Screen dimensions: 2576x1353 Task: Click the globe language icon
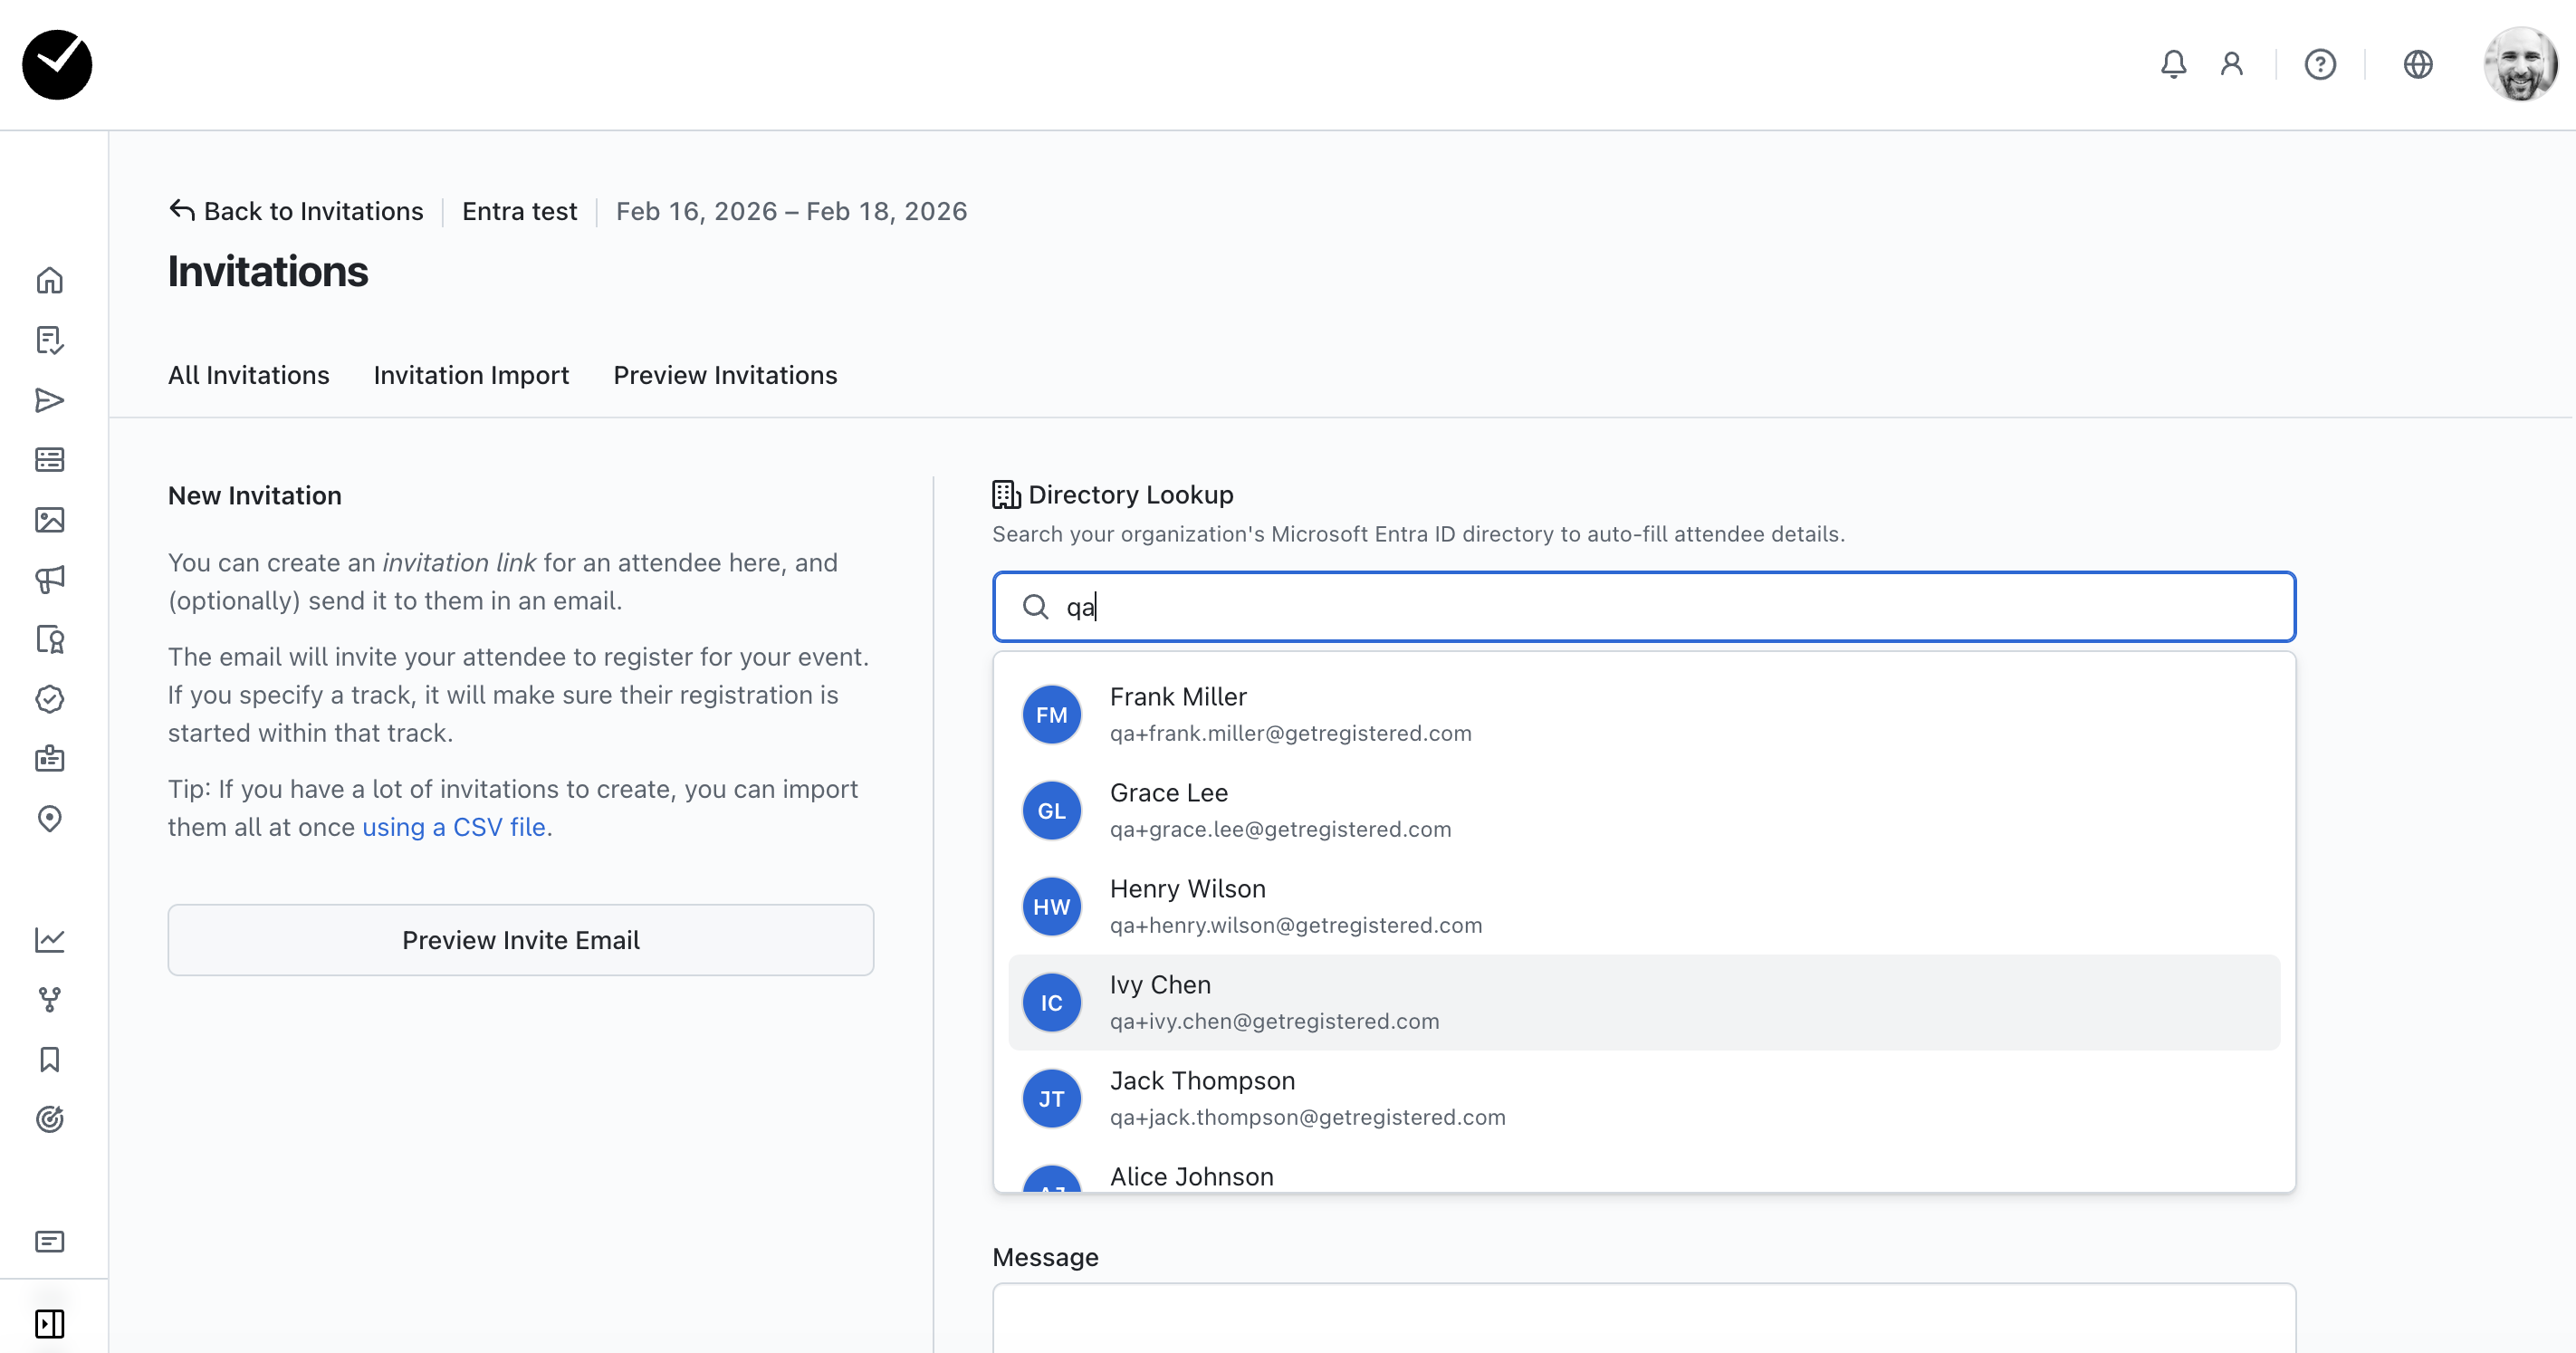tap(2417, 65)
